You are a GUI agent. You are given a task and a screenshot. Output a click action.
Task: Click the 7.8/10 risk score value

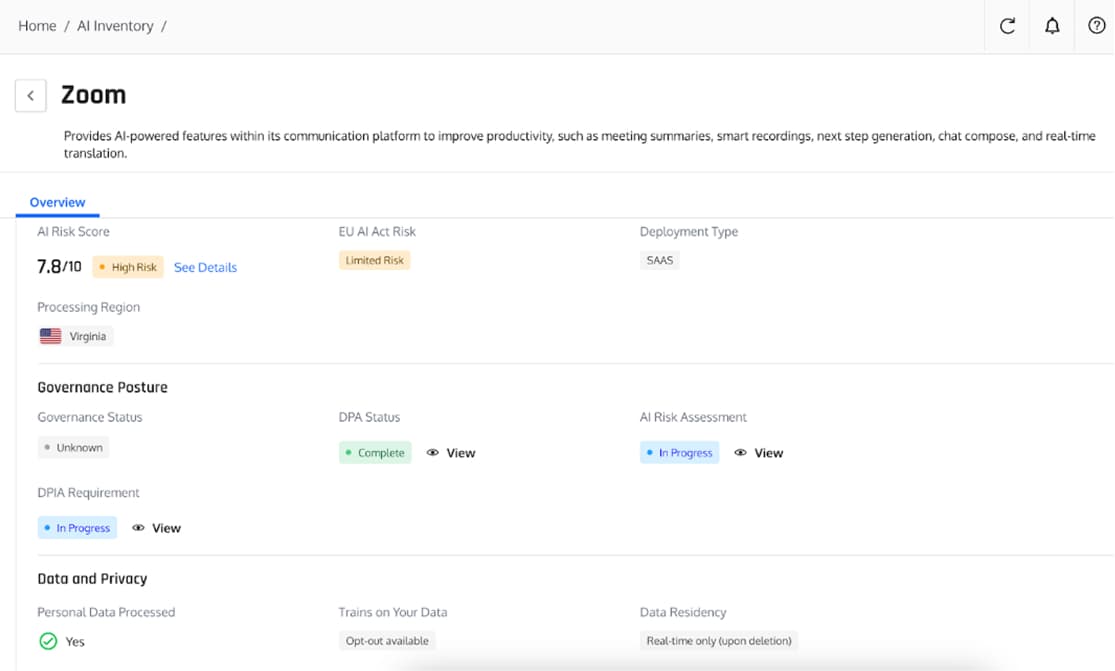[59, 267]
